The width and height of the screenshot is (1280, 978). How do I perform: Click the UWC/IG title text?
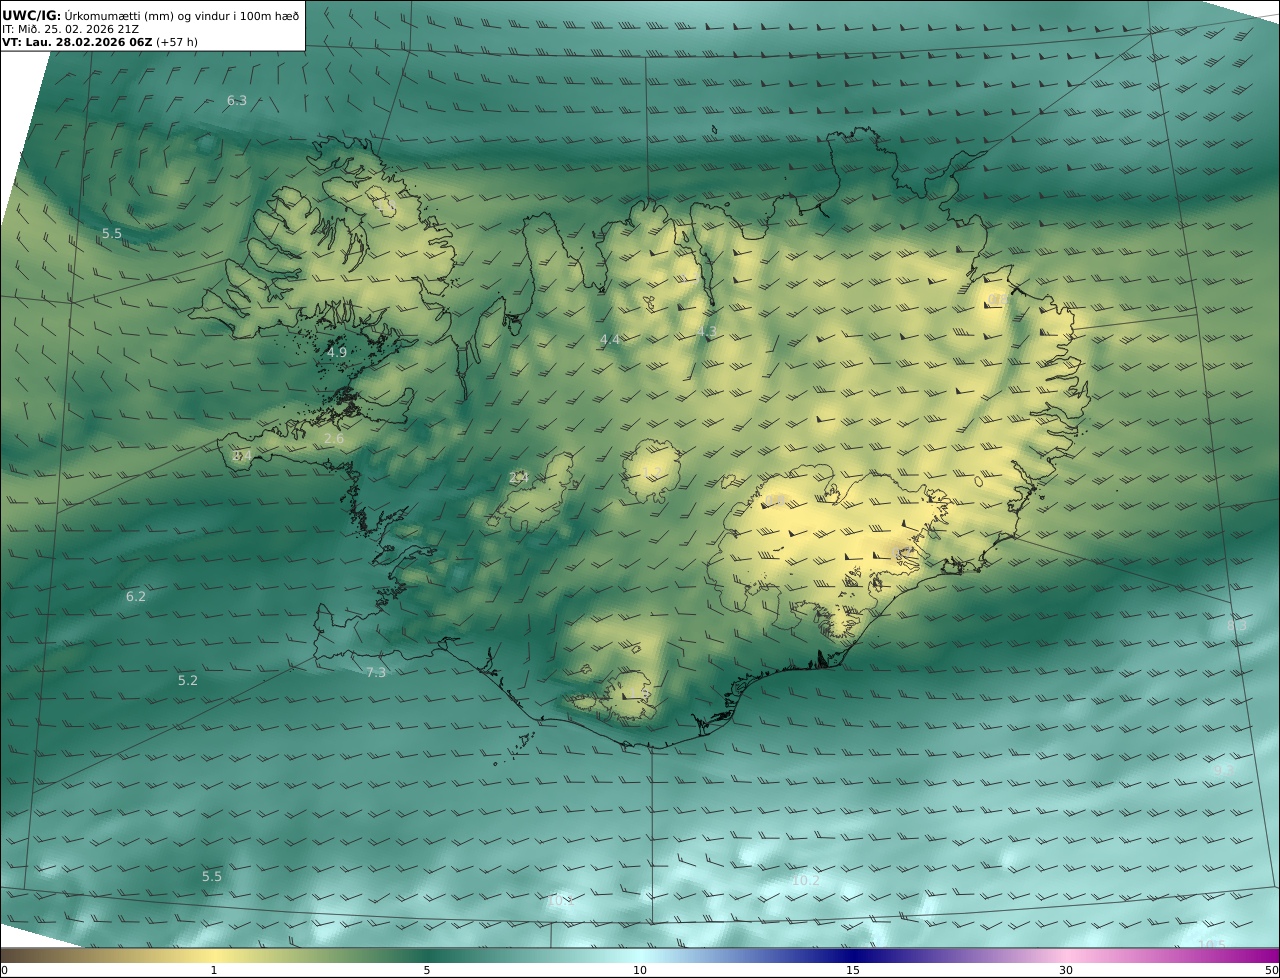tap(31, 15)
